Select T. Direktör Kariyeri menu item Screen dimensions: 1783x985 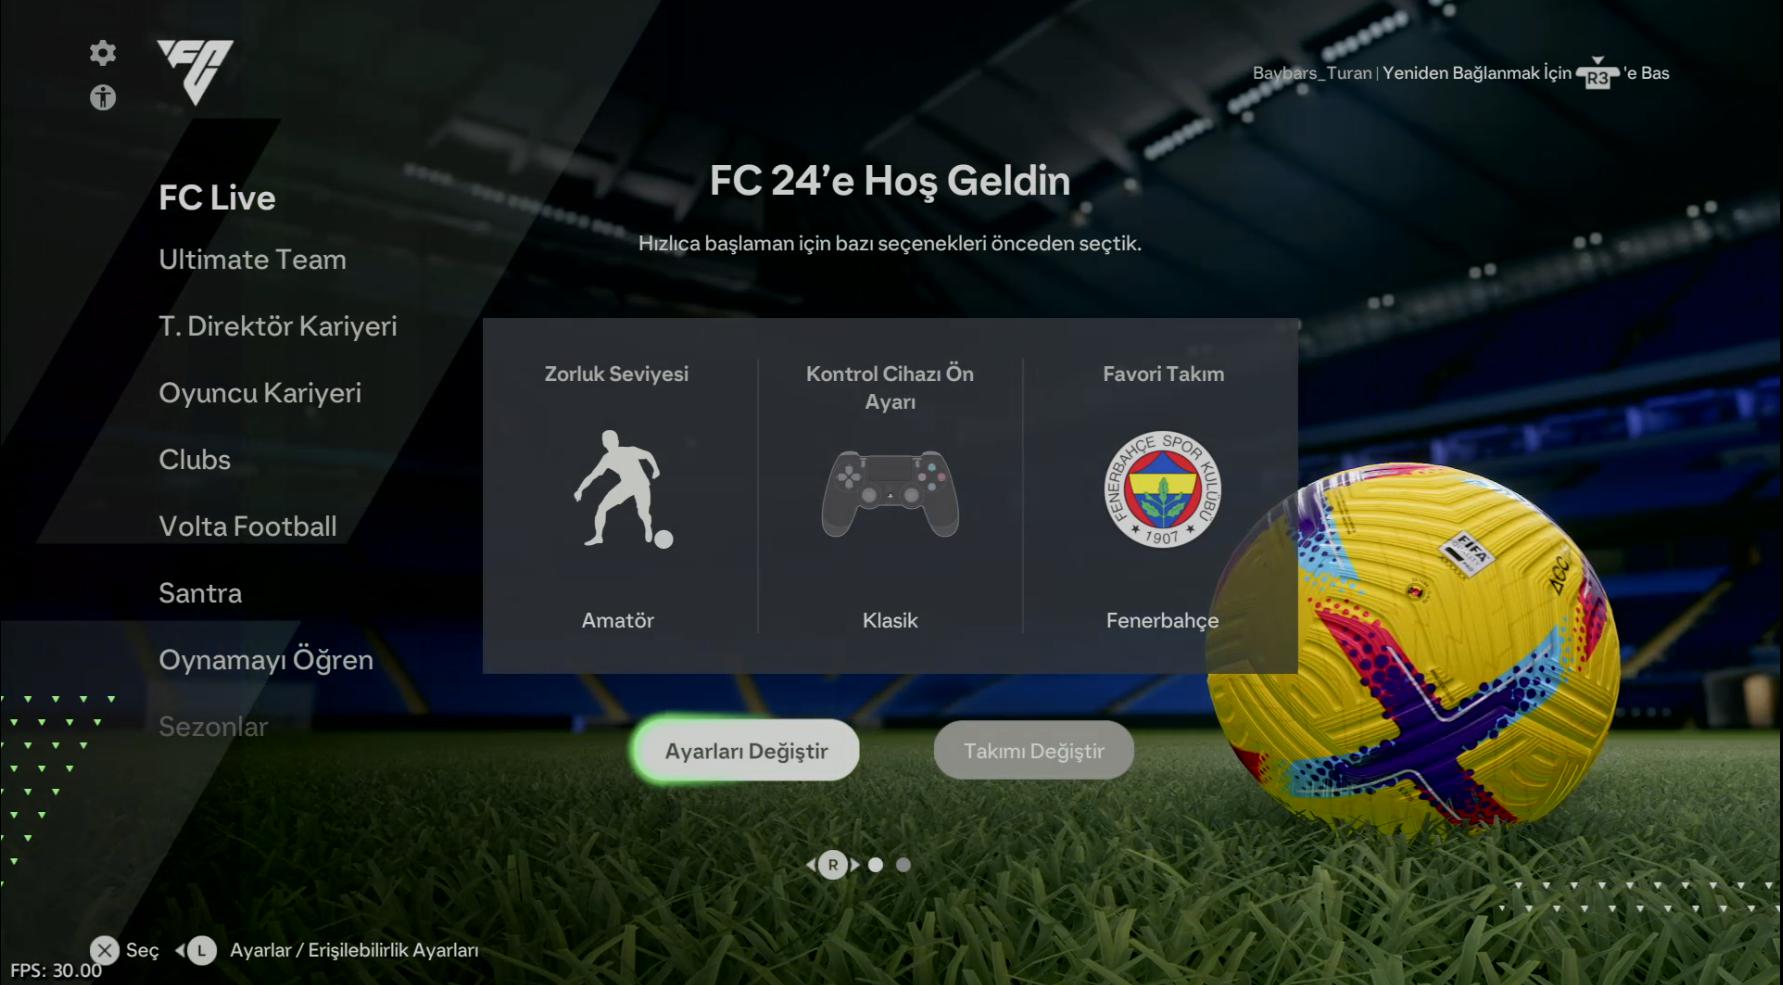[278, 326]
